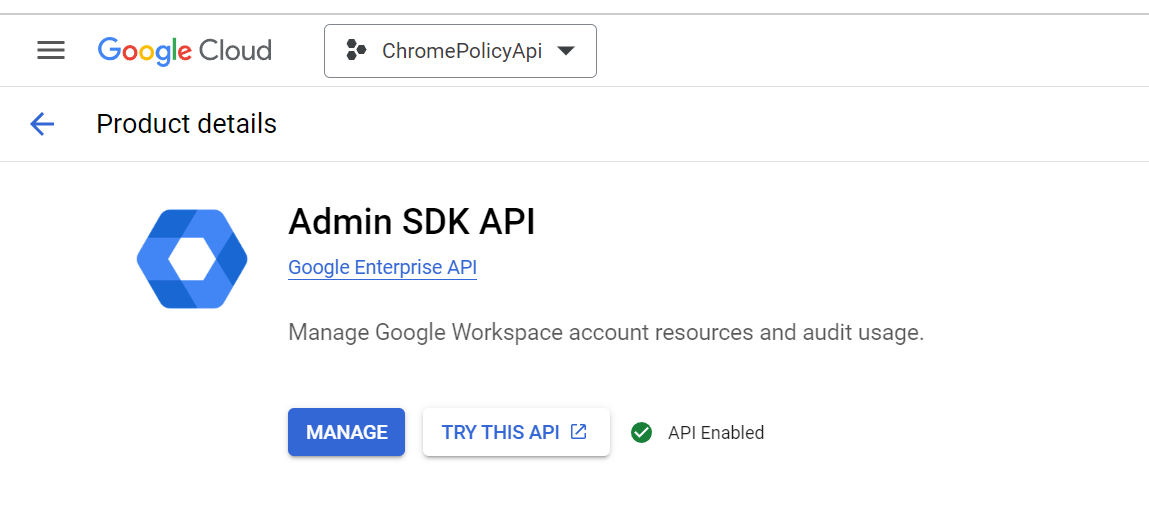Open the ChromePolicyApi project picker
The height and width of the screenshot is (532, 1149).
(x=461, y=50)
